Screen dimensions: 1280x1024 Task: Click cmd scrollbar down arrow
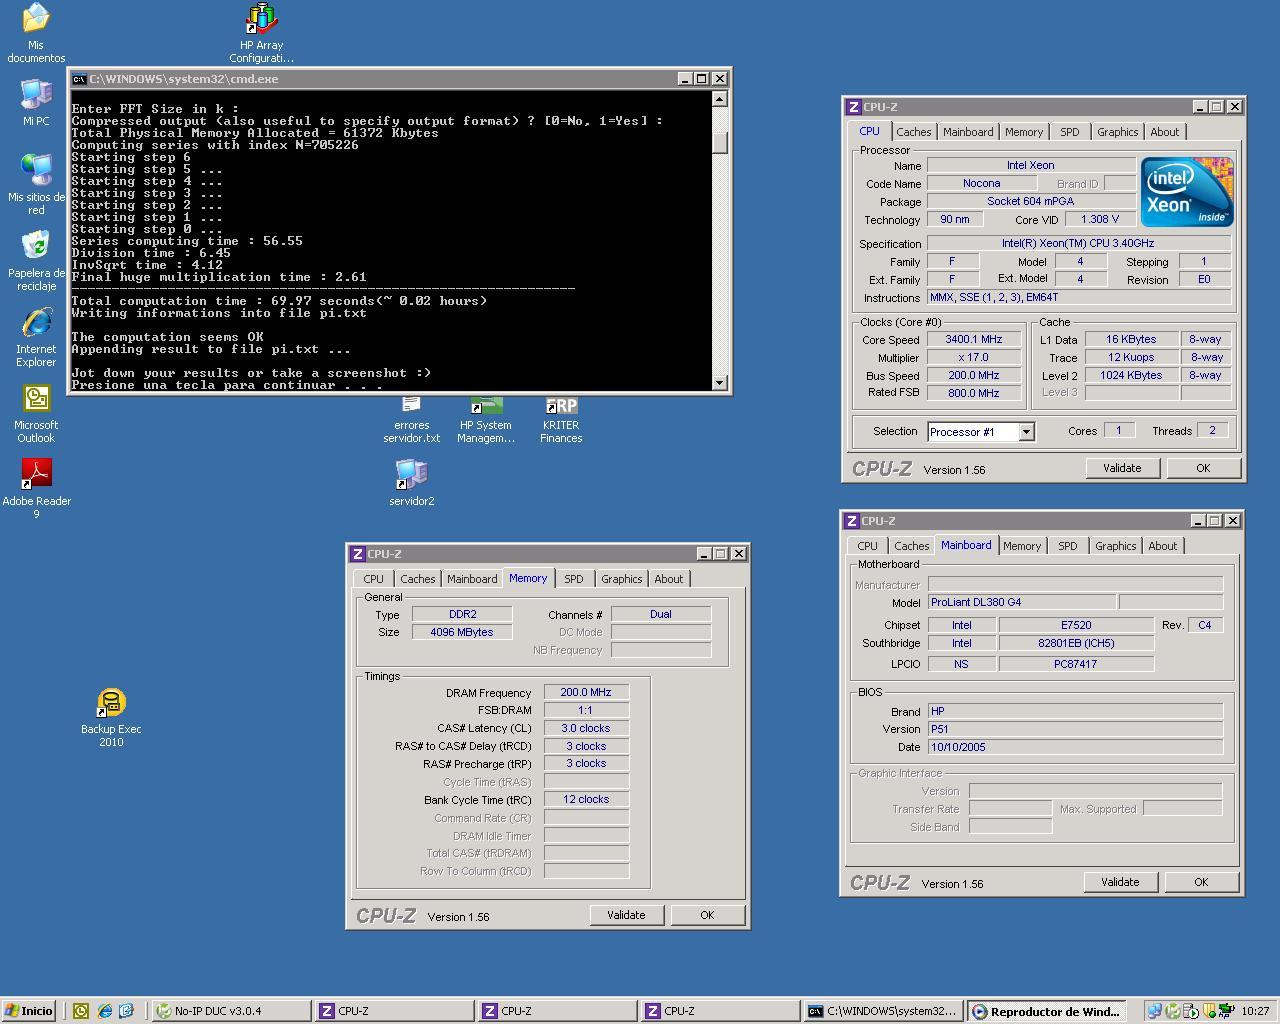coord(720,383)
